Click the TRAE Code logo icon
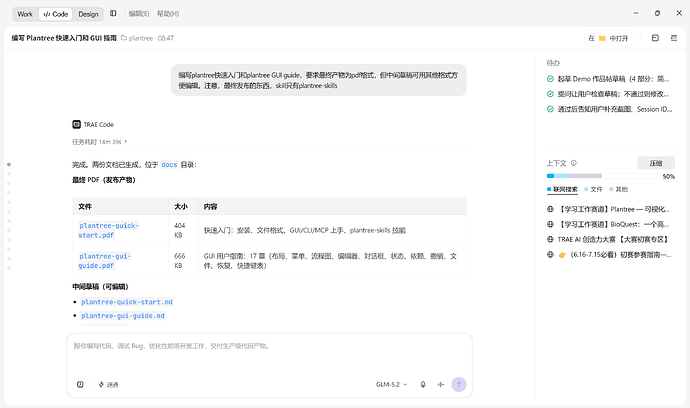Image resolution: width=690 pixels, height=408 pixels. (77, 125)
